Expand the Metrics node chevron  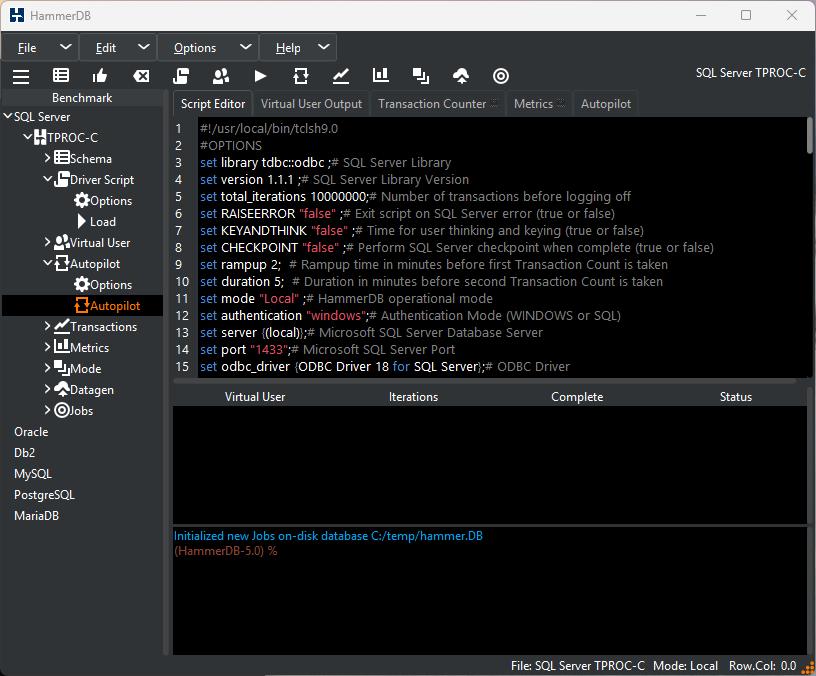pos(48,347)
